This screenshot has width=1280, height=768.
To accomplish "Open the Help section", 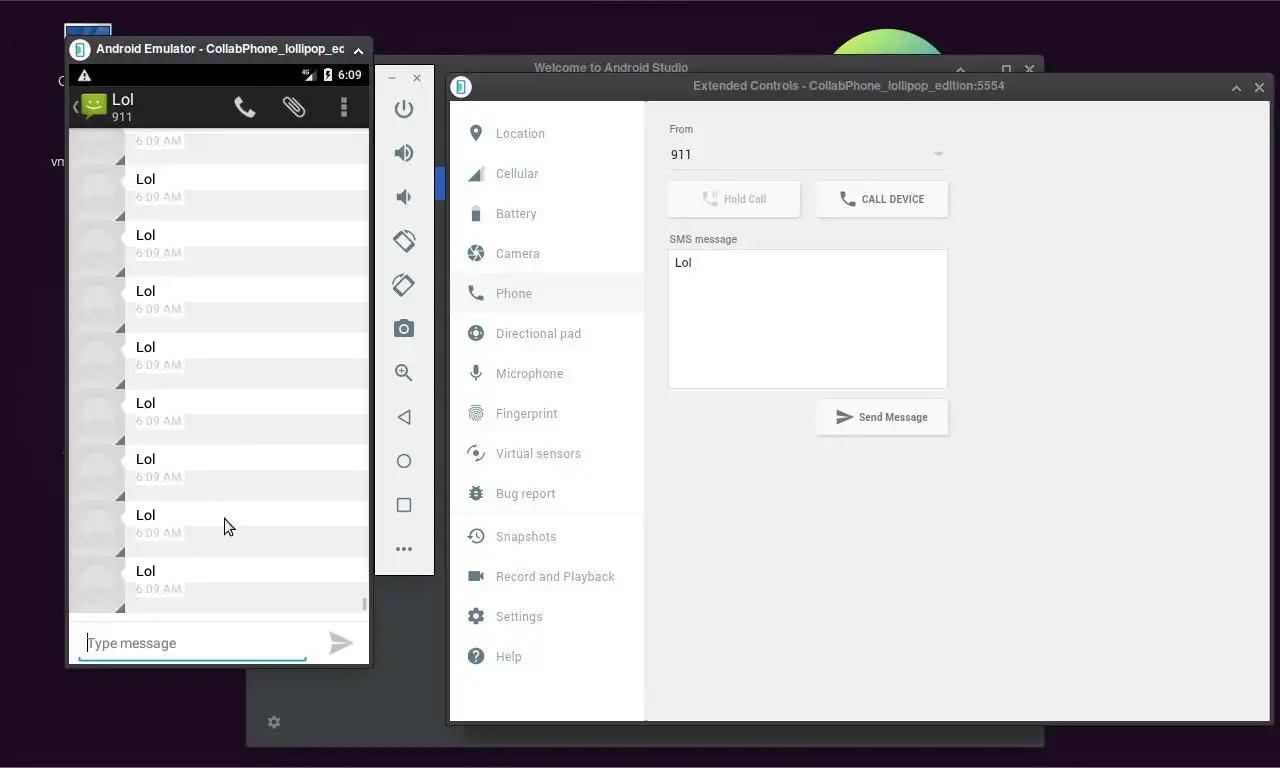I will coord(547,656).
